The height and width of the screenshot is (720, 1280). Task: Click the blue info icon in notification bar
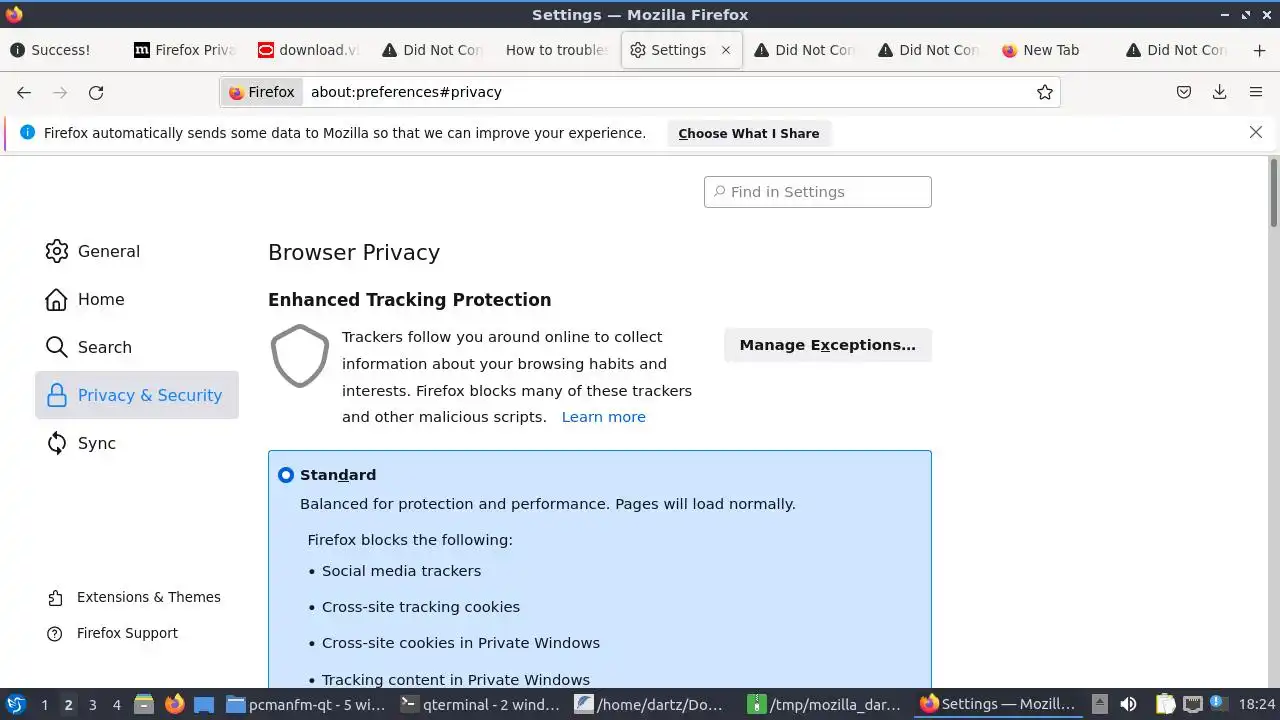pyautogui.click(x=27, y=132)
